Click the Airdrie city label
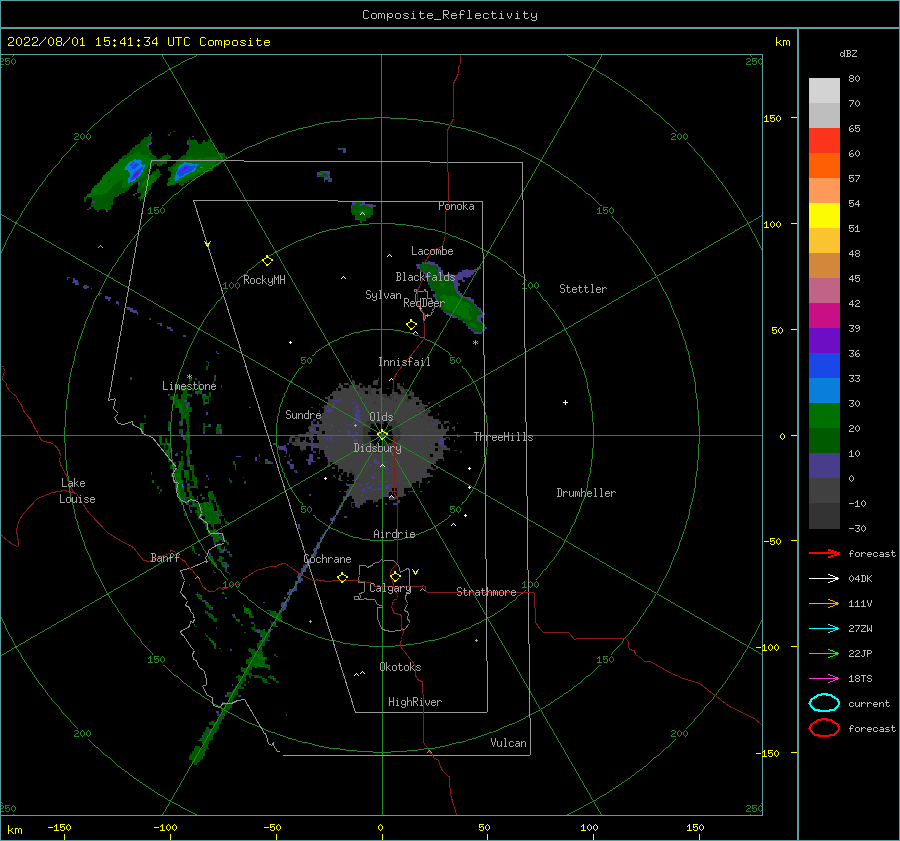This screenshot has width=900, height=841. pyautogui.click(x=394, y=534)
